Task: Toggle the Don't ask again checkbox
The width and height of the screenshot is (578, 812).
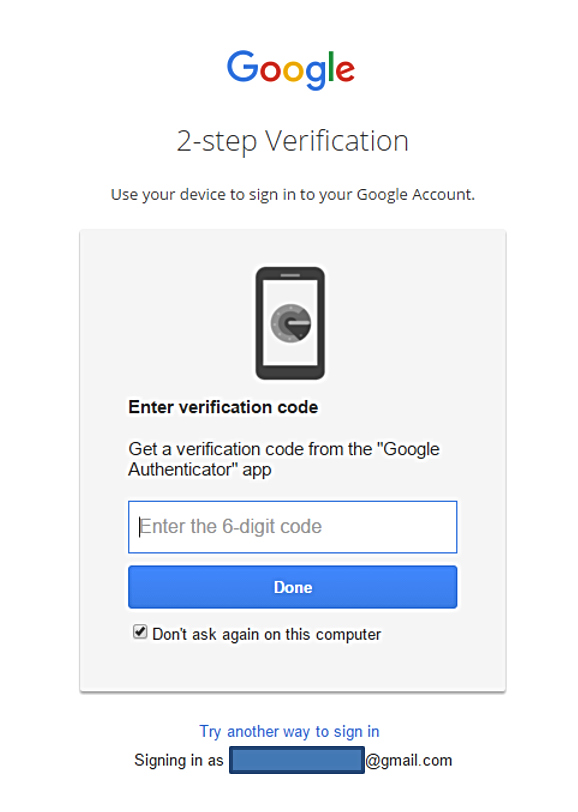Action: 140,632
